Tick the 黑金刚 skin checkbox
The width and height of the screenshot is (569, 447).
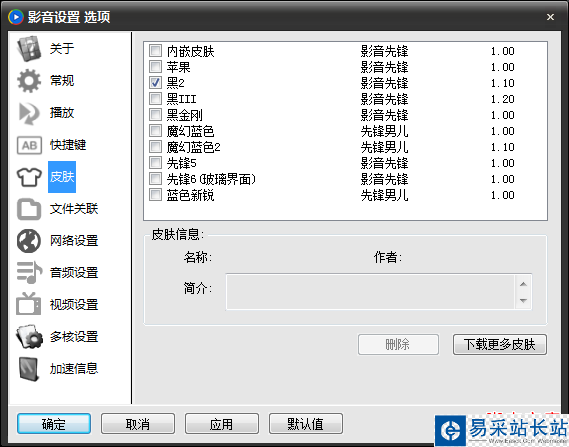click(155, 114)
